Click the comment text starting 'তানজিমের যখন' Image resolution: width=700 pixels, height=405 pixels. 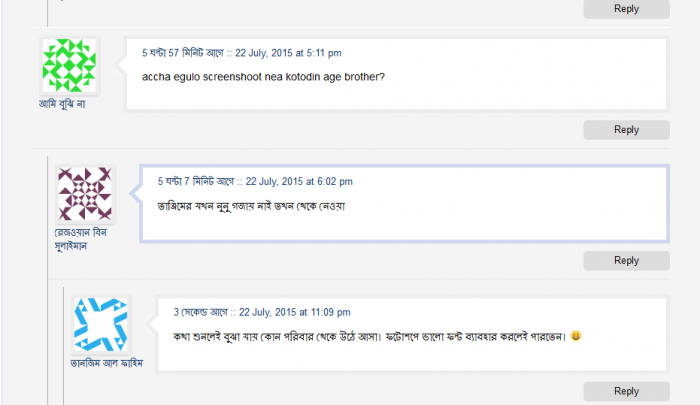(x=257, y=206)
